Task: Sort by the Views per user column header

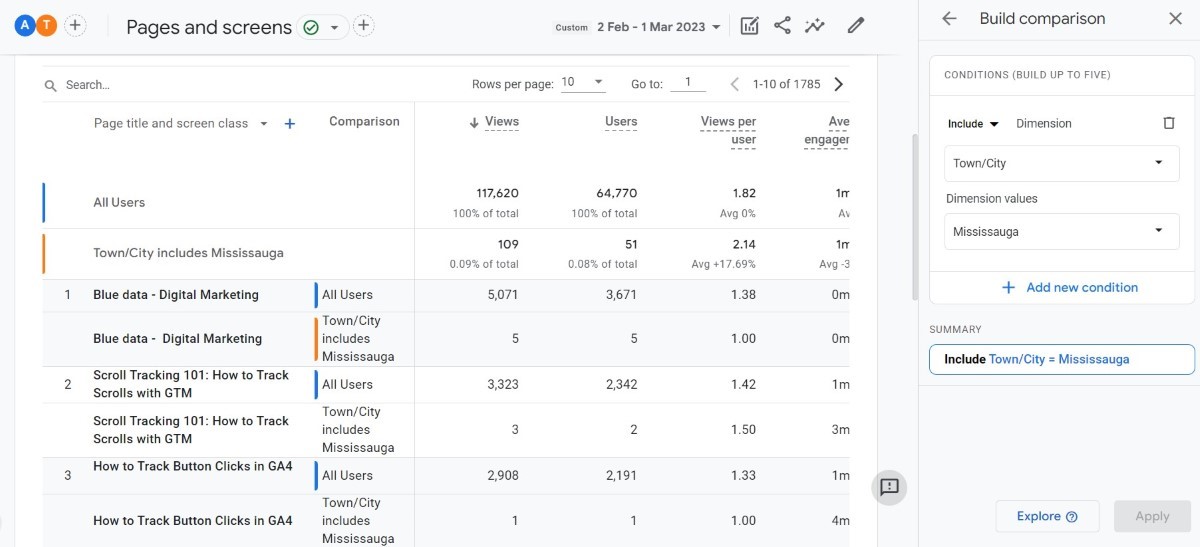Action: 728,130
